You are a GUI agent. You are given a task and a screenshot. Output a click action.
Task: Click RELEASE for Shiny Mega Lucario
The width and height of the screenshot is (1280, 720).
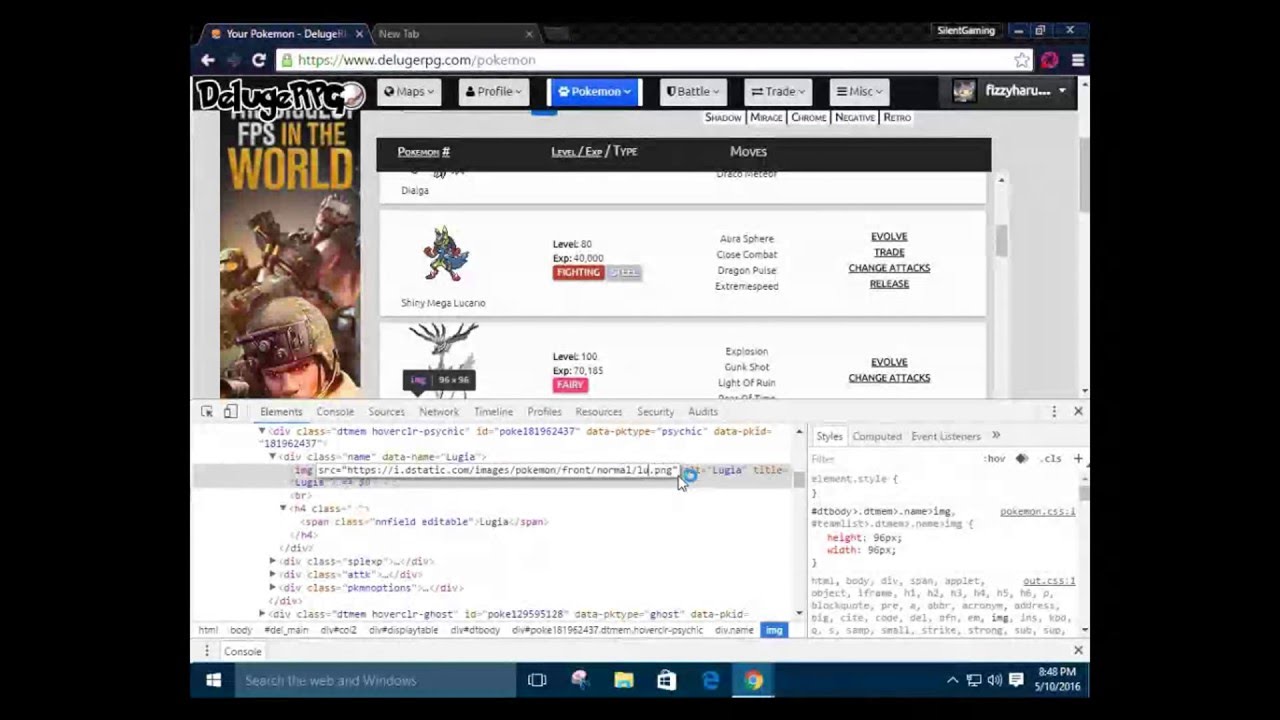(x=889, y=284)
